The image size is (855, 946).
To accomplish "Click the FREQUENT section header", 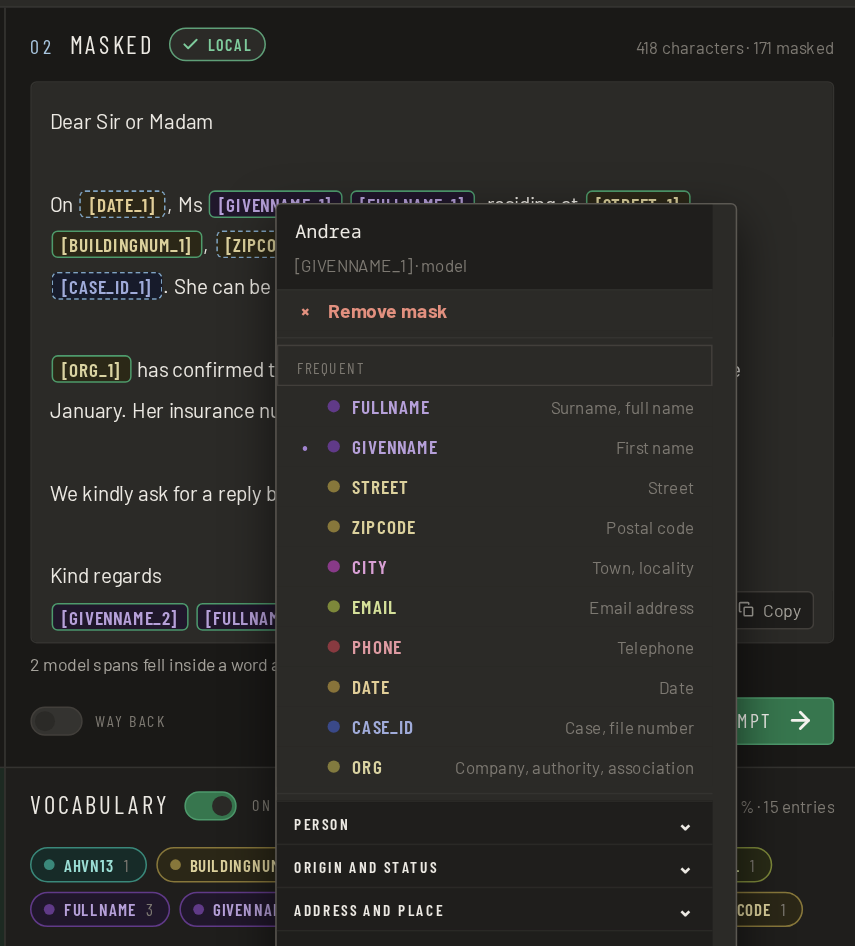I will coord(494,366).
